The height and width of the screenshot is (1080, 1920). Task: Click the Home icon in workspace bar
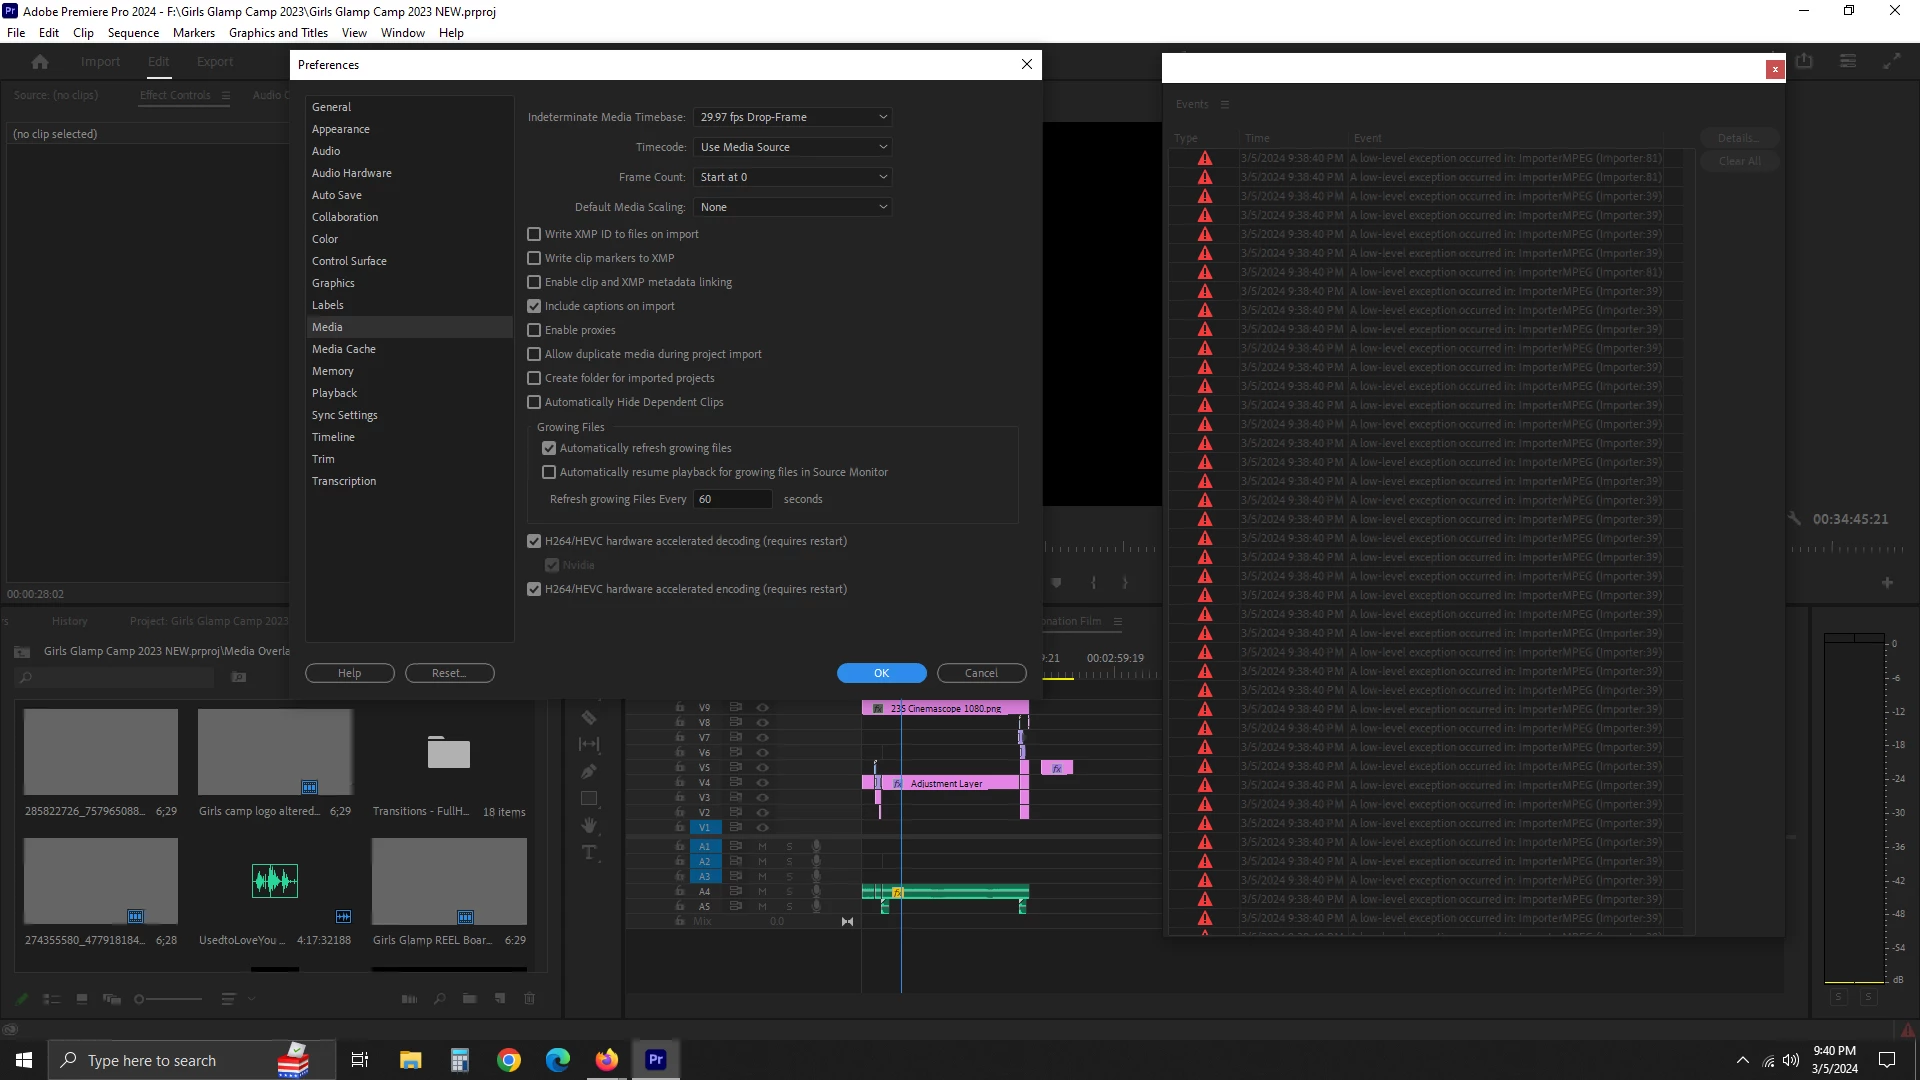[40, 62]
